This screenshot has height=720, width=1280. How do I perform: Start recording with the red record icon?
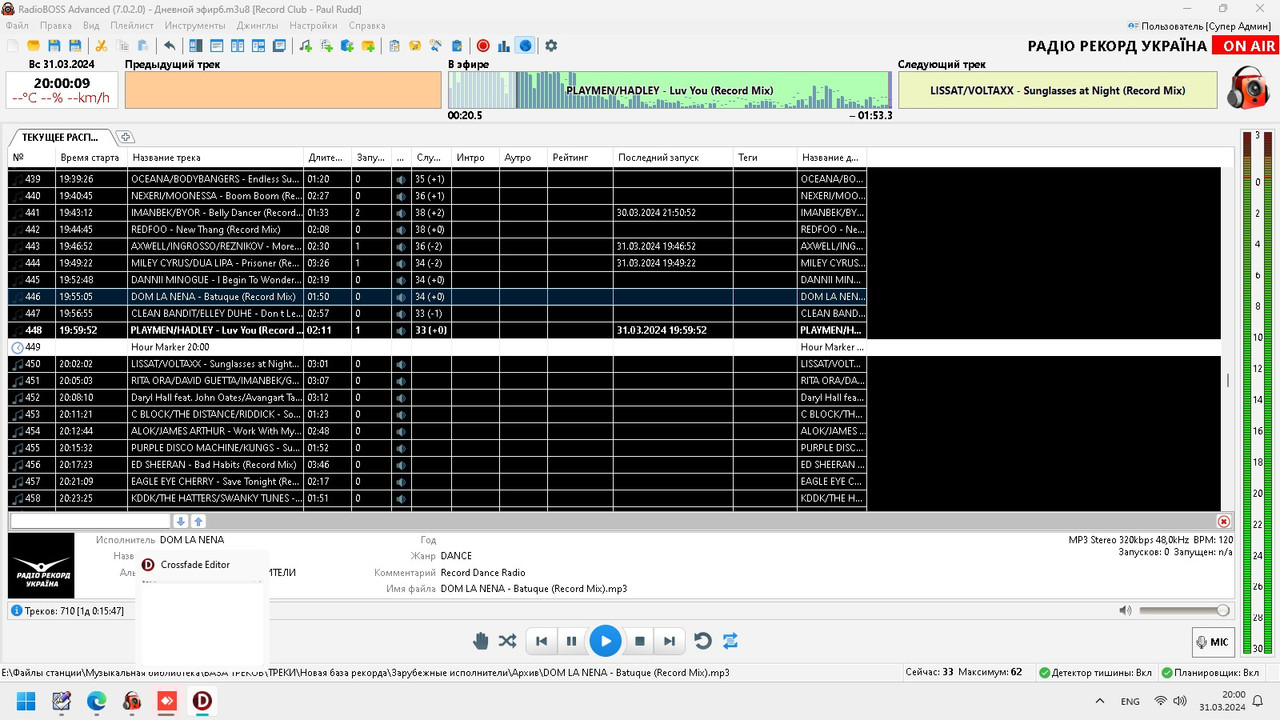point(483,46)
